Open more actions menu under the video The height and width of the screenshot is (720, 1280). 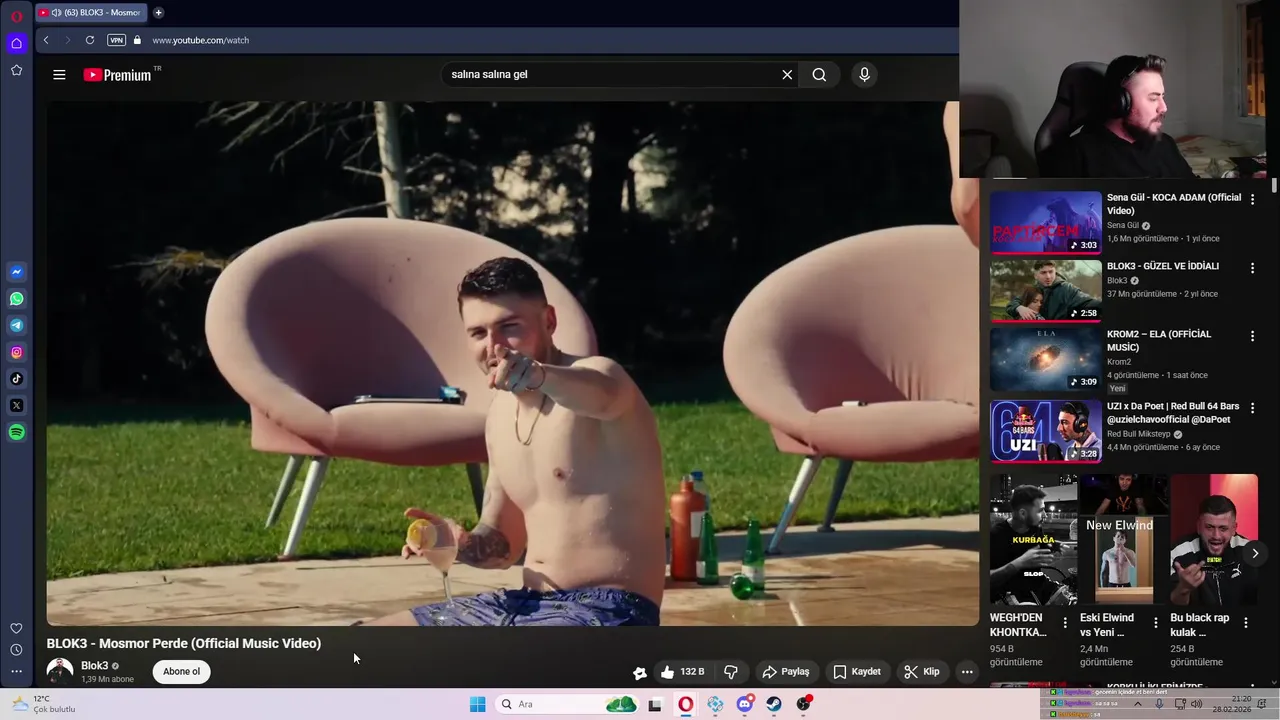click(967, 672)
